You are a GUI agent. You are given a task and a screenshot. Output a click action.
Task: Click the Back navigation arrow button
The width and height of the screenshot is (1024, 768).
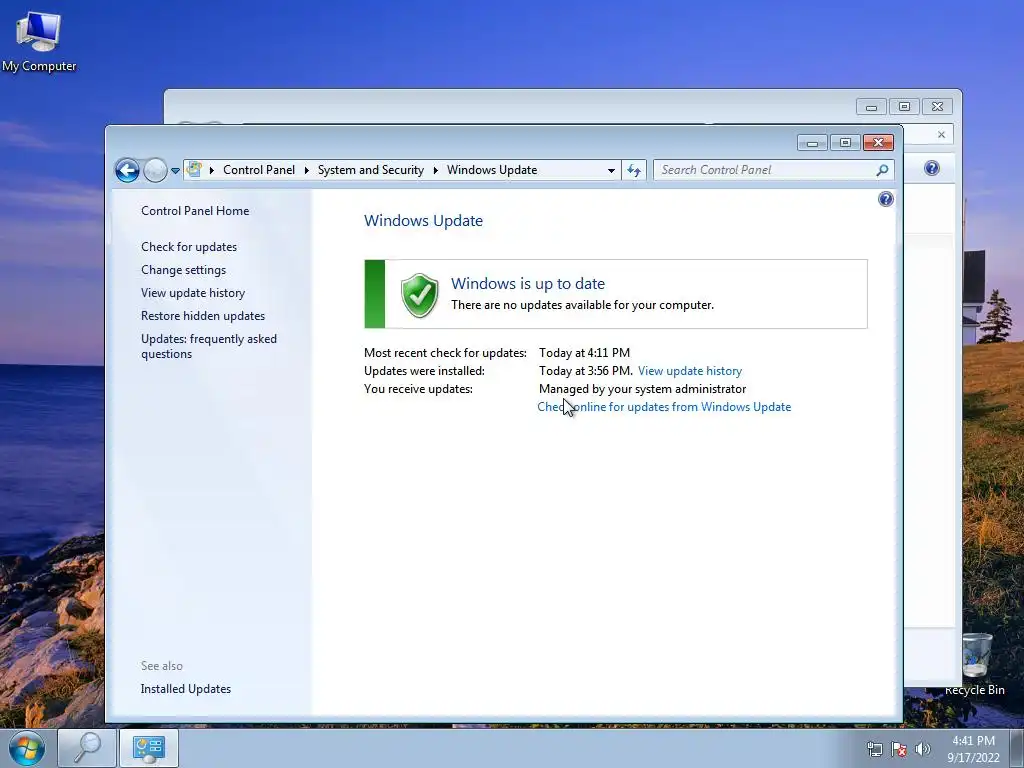[127, 170]
